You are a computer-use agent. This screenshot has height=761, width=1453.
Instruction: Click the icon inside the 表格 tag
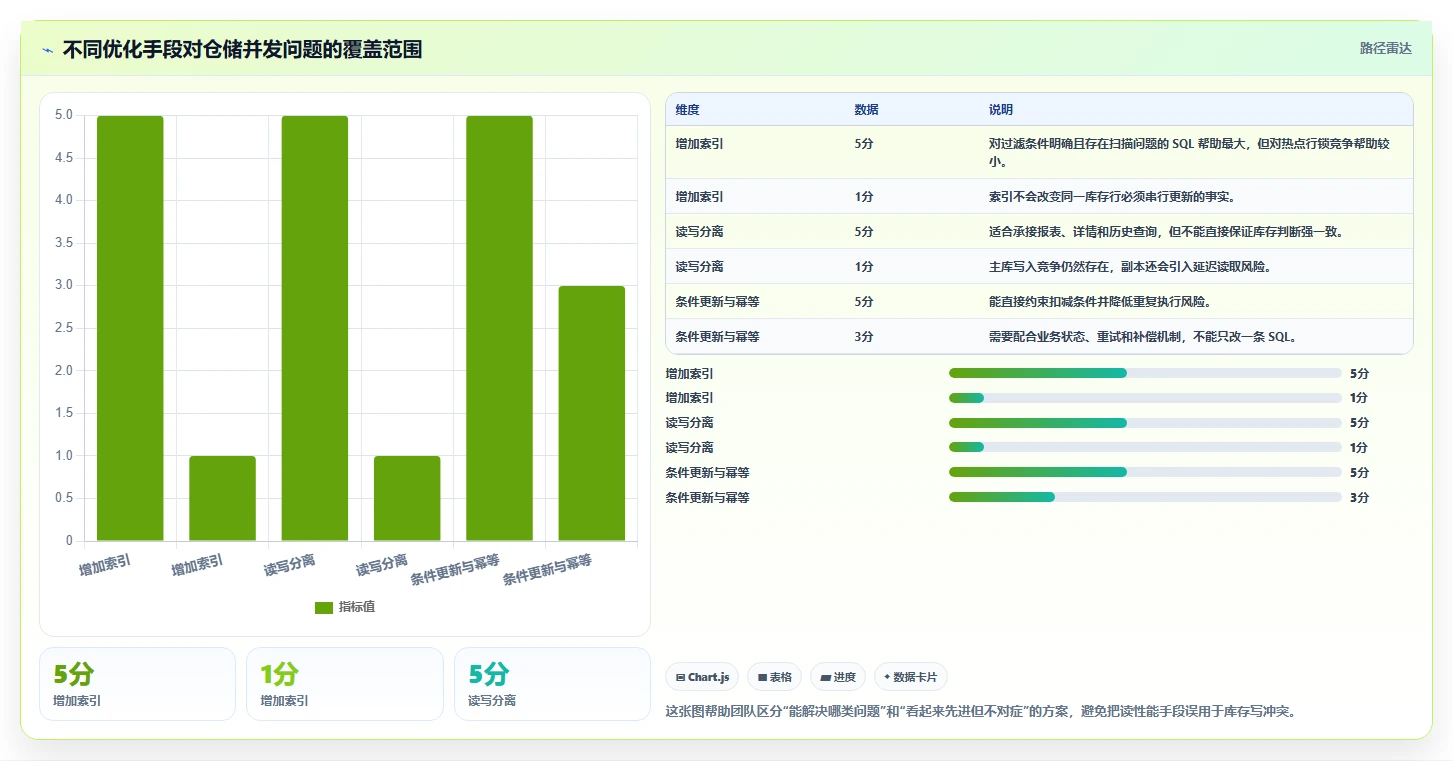coord(762,678)
